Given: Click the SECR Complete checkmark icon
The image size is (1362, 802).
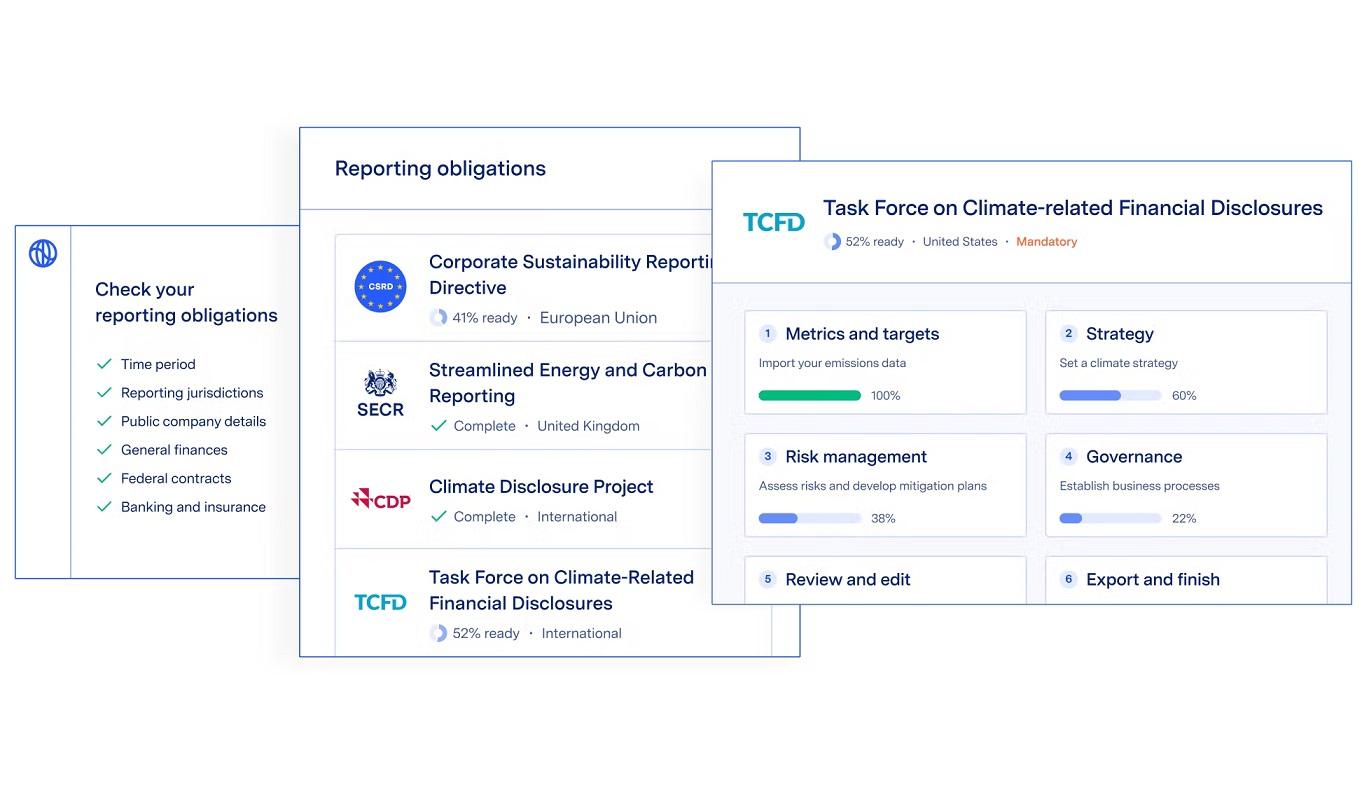Looking at the screenshot, I should click(x=438, y=426).
